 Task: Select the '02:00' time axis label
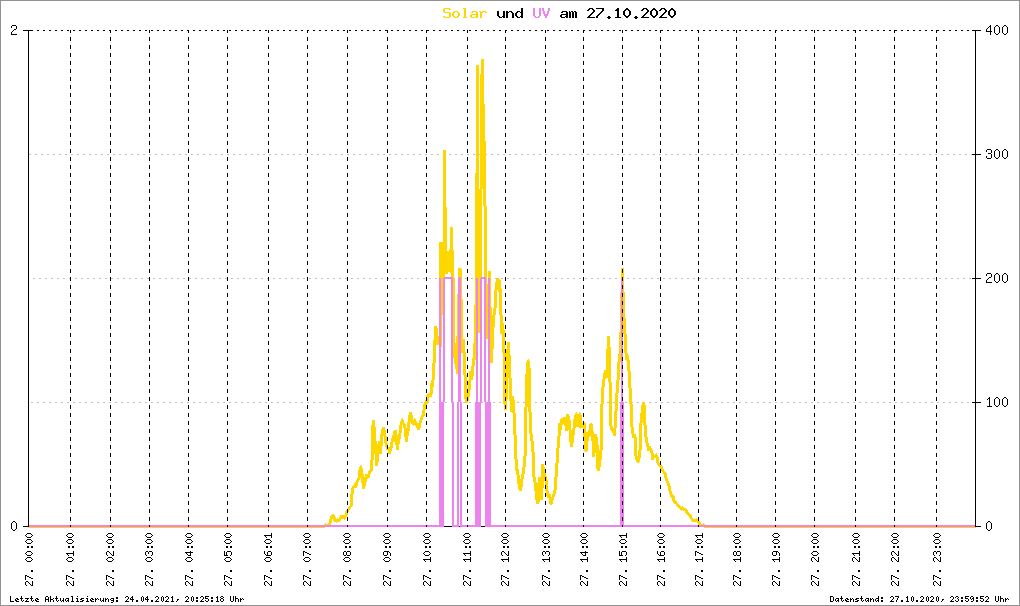110,559
